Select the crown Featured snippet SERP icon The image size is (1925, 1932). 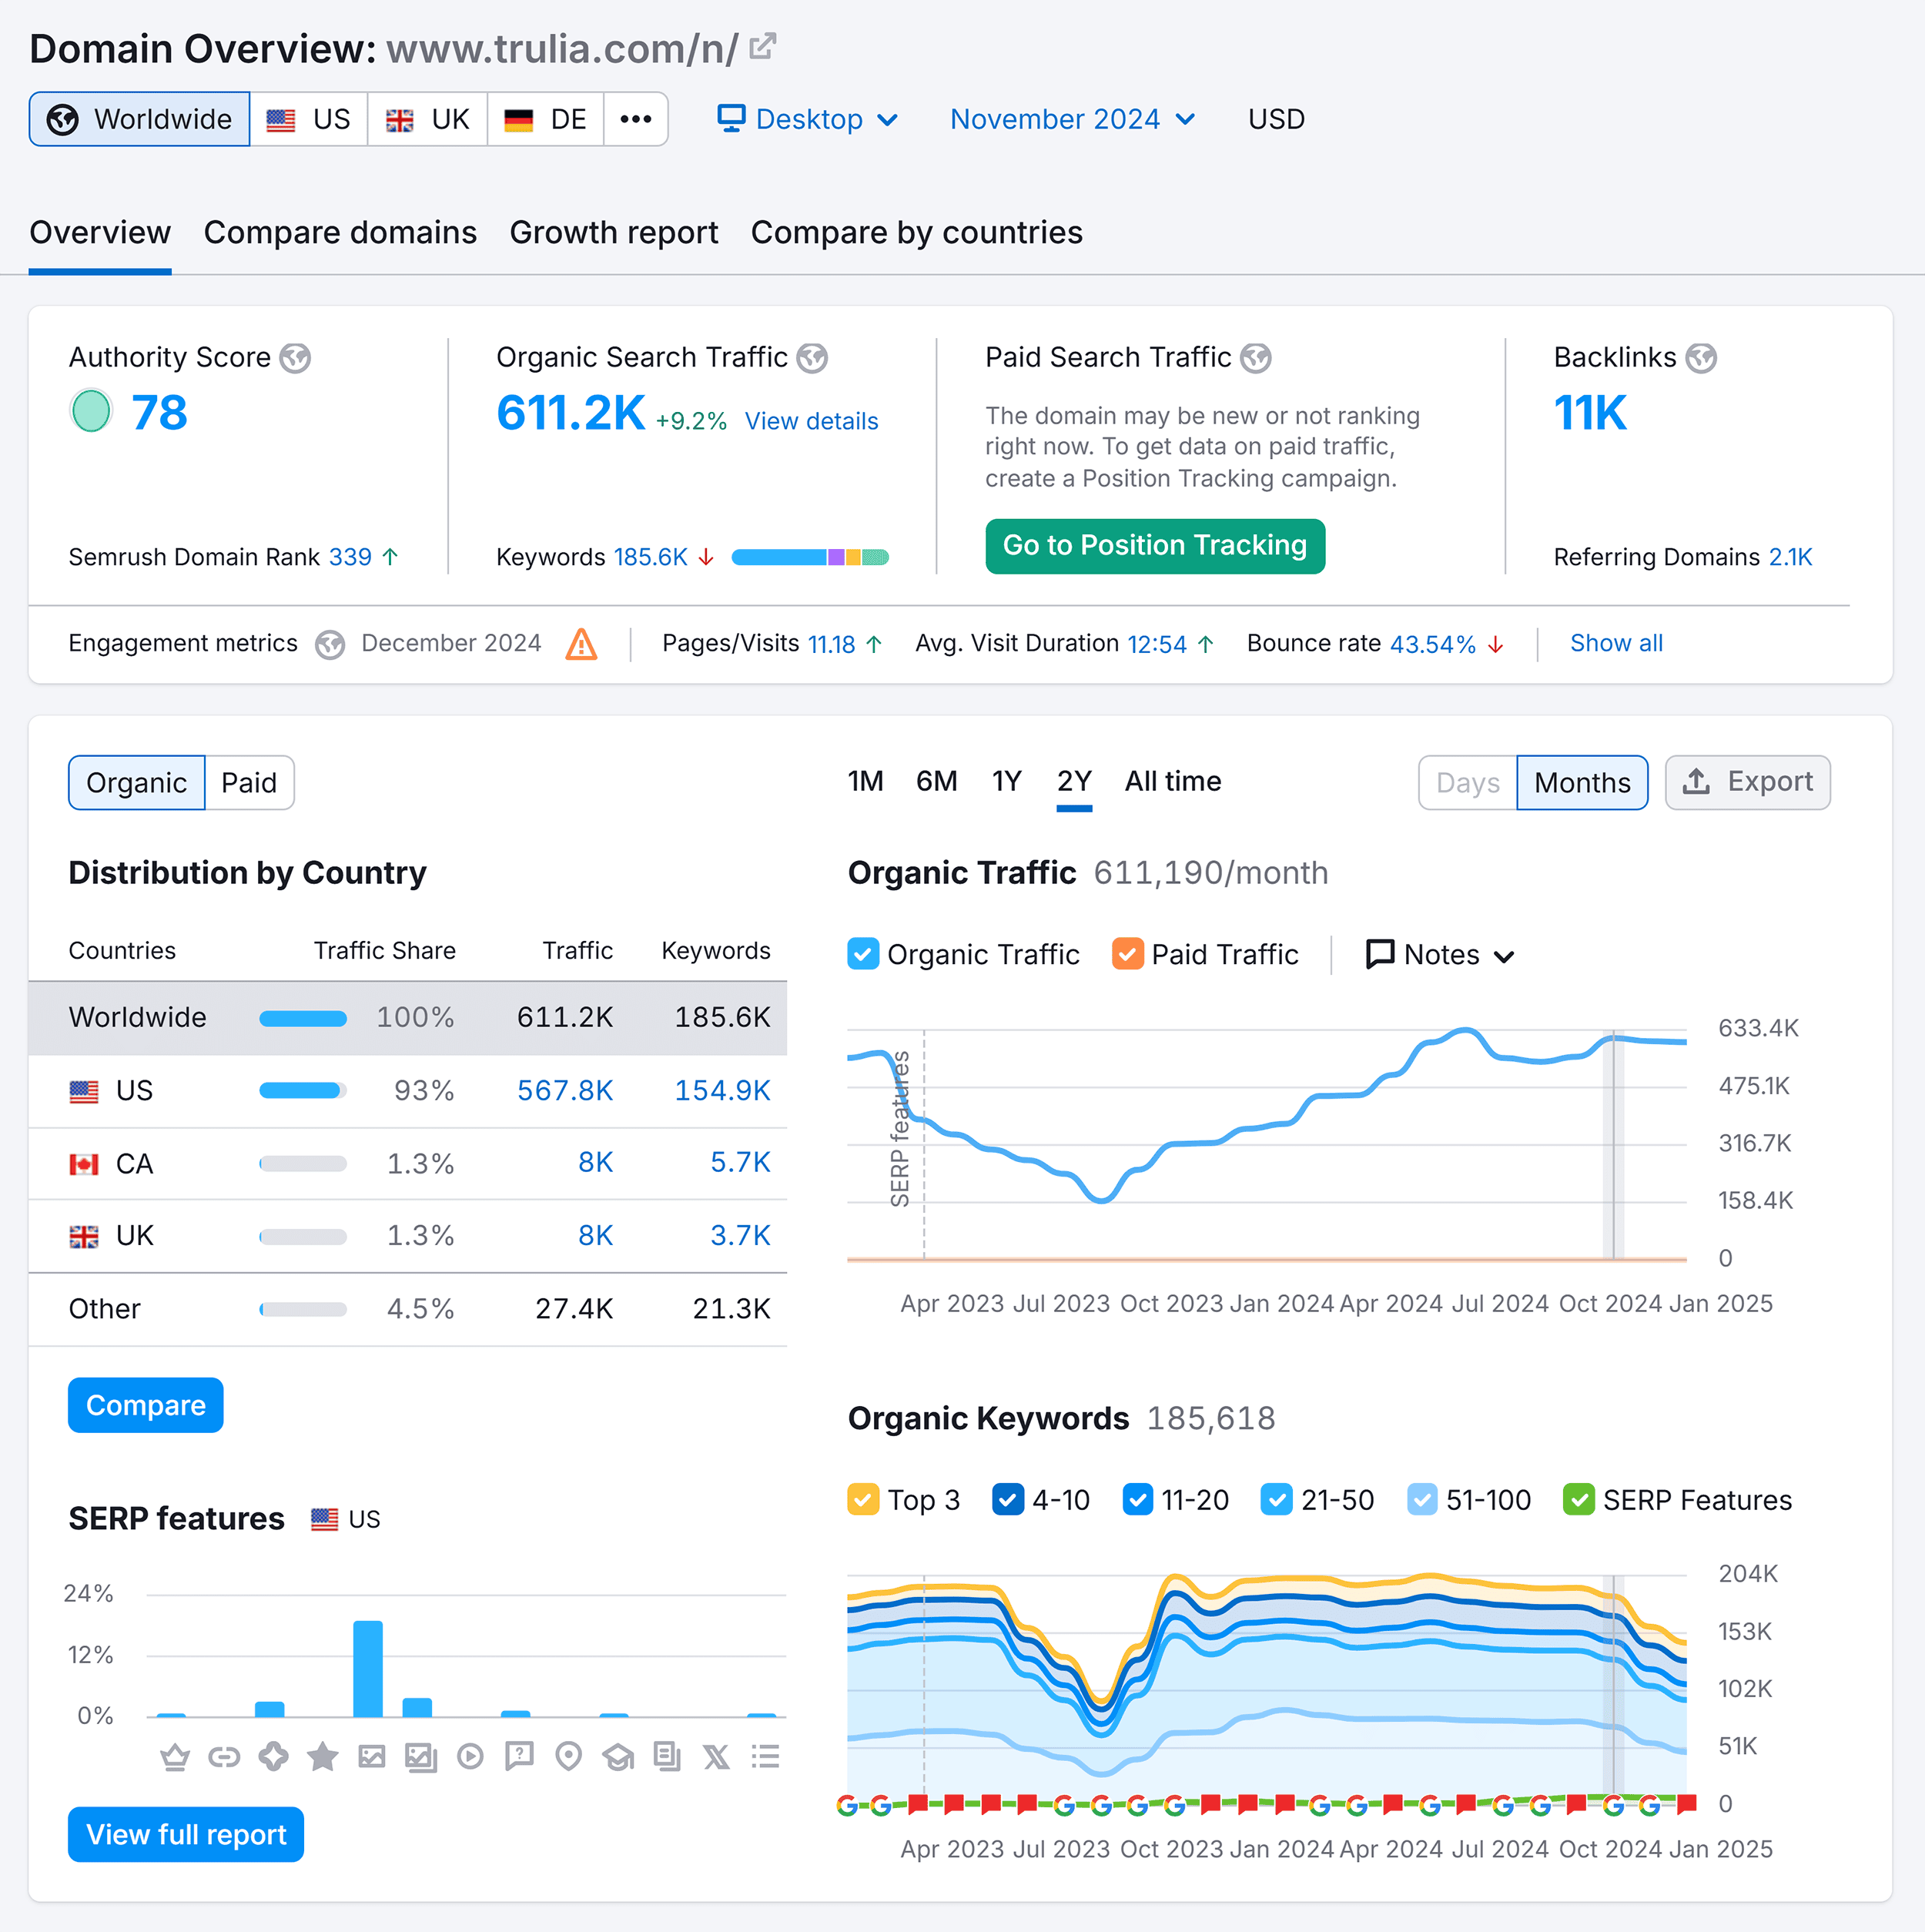tap(175, 1756)
